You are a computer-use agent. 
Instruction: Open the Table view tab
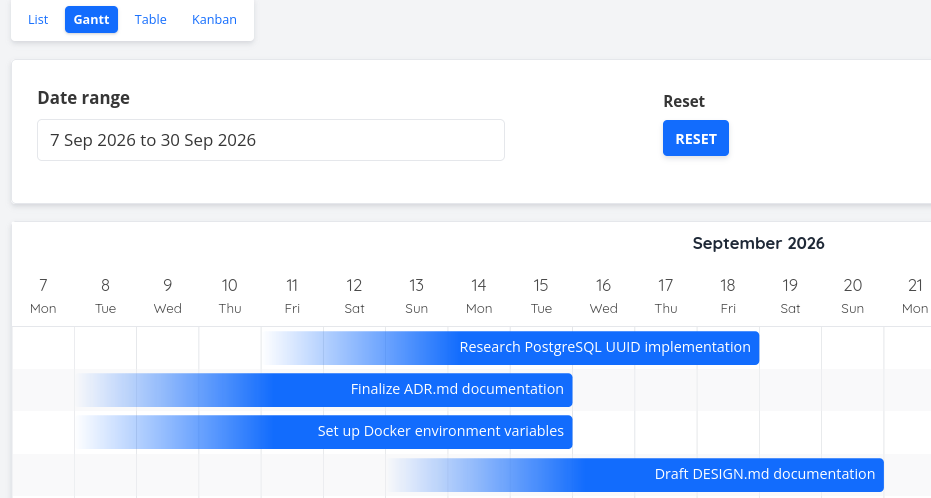[150, 20]
